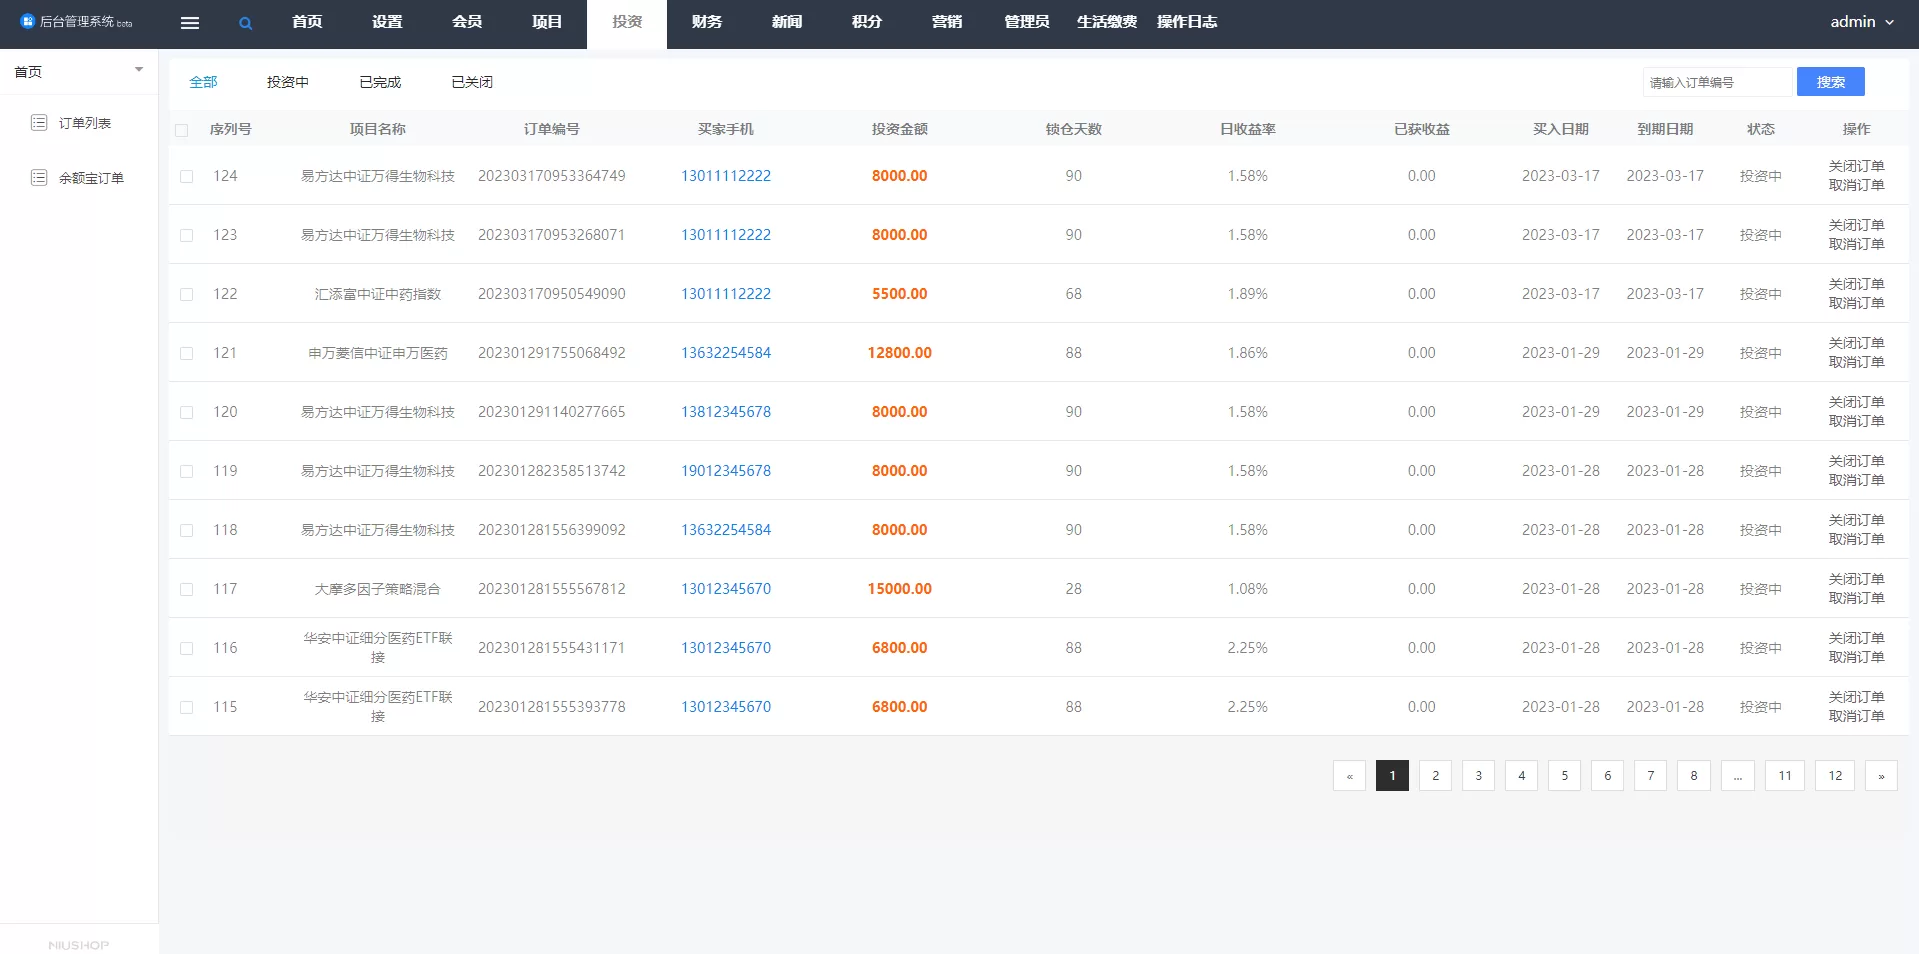Go to next page using » arrow
Image resolution: width=1919 pixels, height=954 pixels.
click(1880, 776)
